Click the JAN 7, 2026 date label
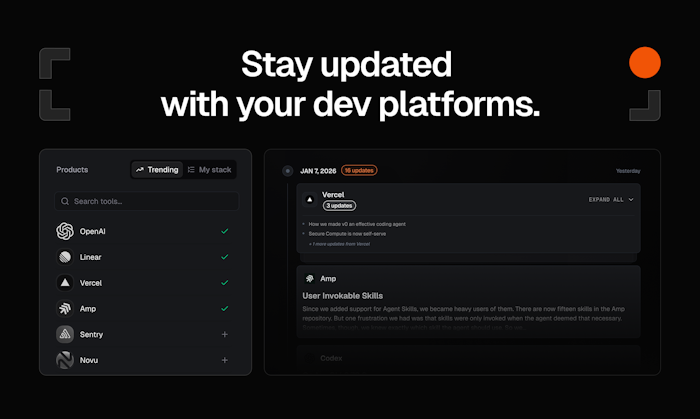Image resolution: width=700 pixels, height=419 pixels. pos(318,171)
